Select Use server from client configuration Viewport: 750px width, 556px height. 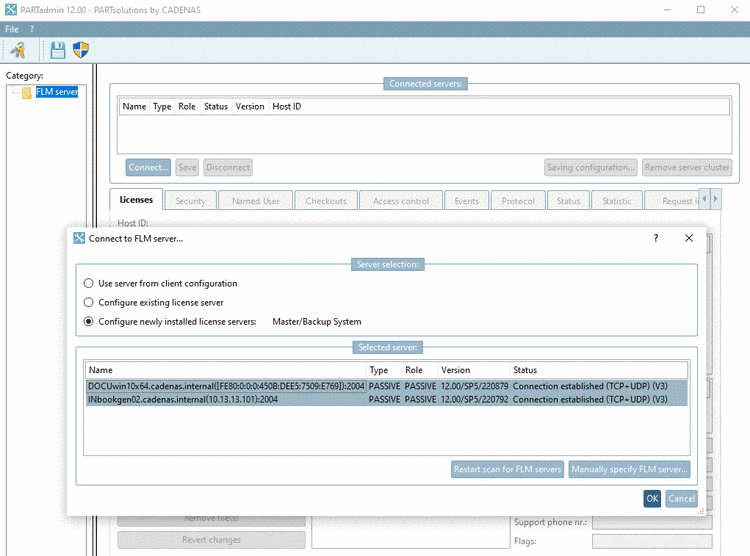[161, 283]
